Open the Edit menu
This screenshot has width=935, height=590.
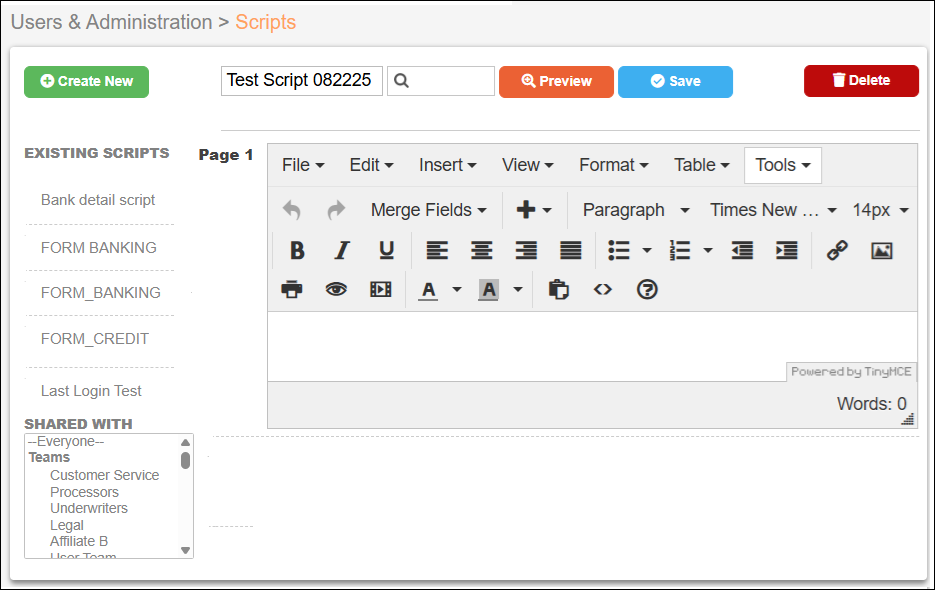(x=371, y=165)
